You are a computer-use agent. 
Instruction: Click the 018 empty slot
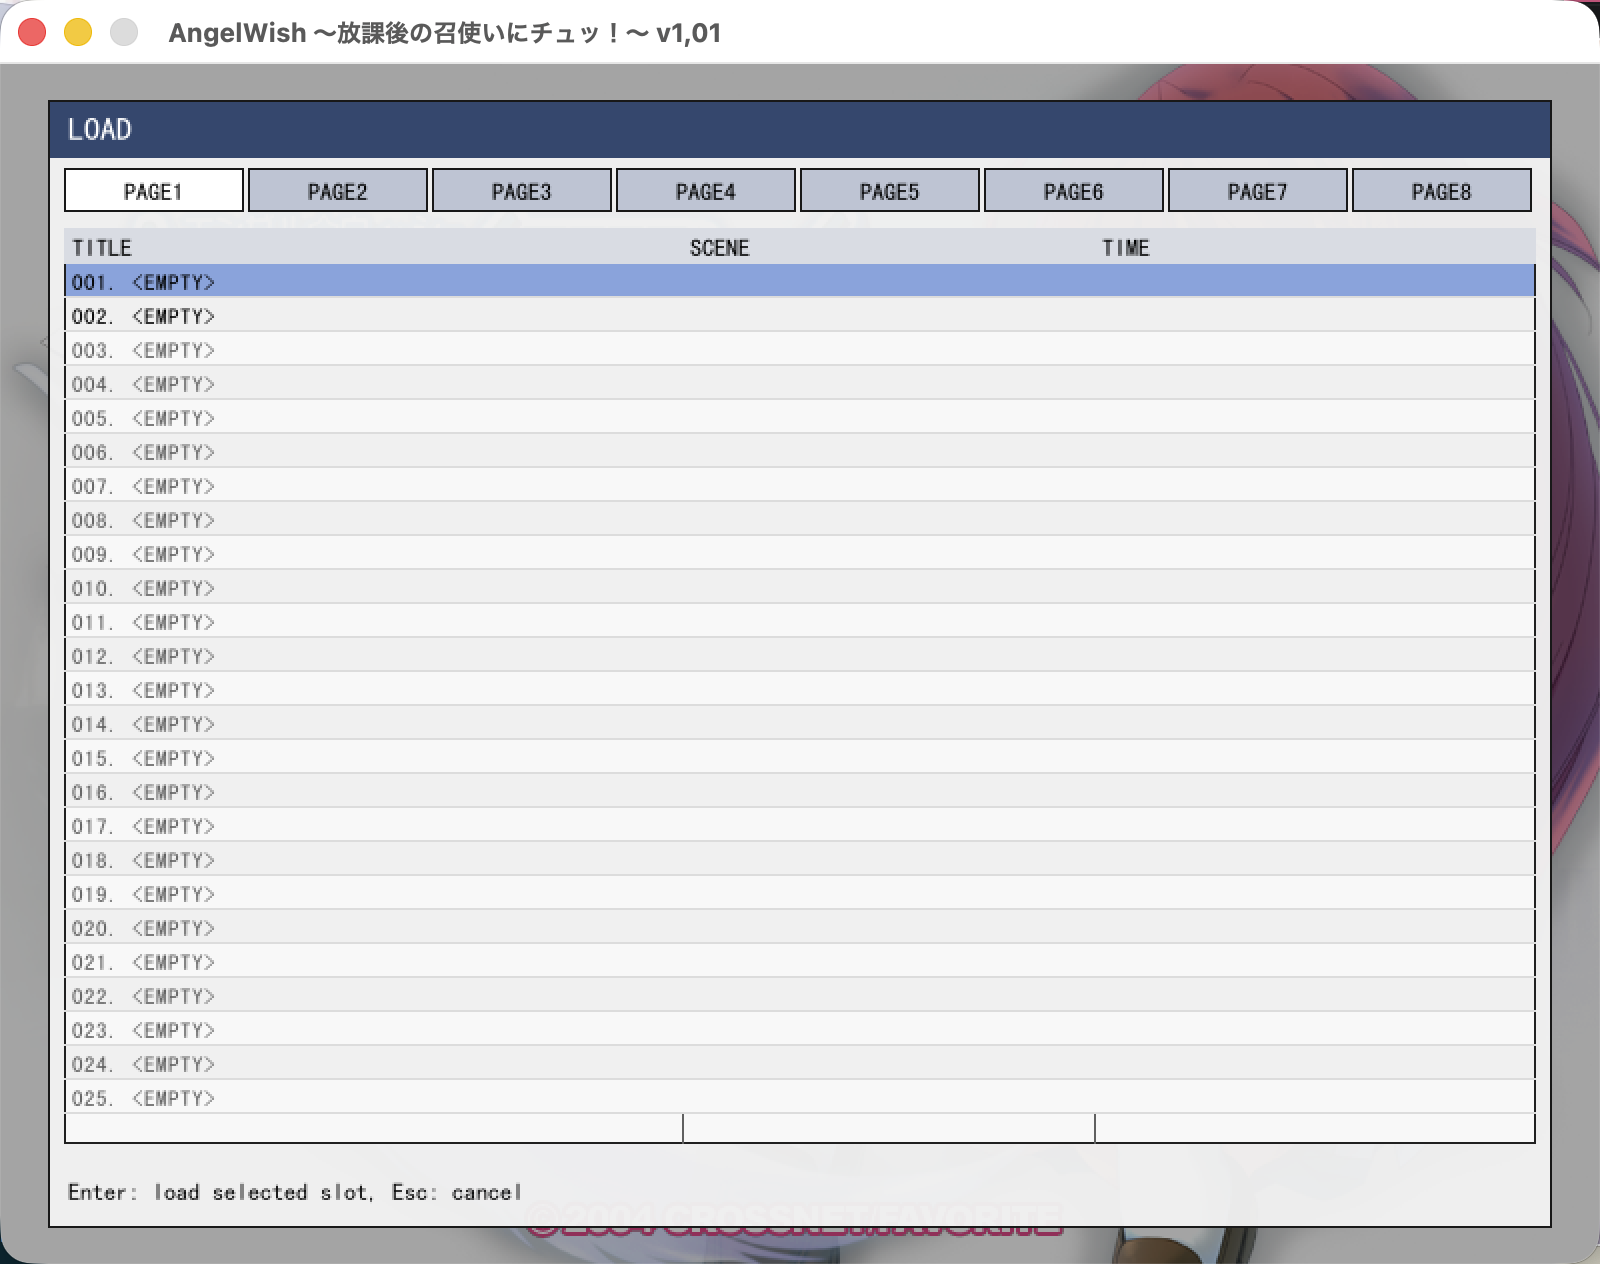(x=800, y=859)
